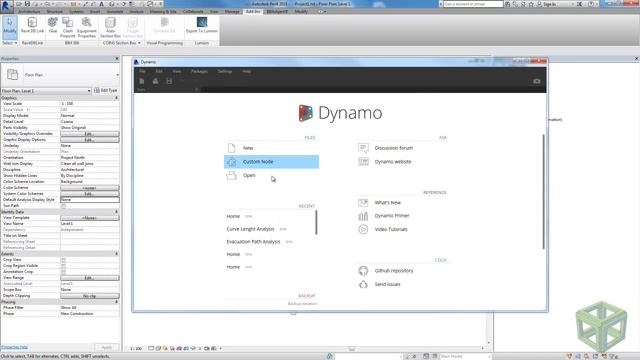Click the View Range Edit button
The height and width of the screenshot is (360, 640).
click(x=90, y=278)
